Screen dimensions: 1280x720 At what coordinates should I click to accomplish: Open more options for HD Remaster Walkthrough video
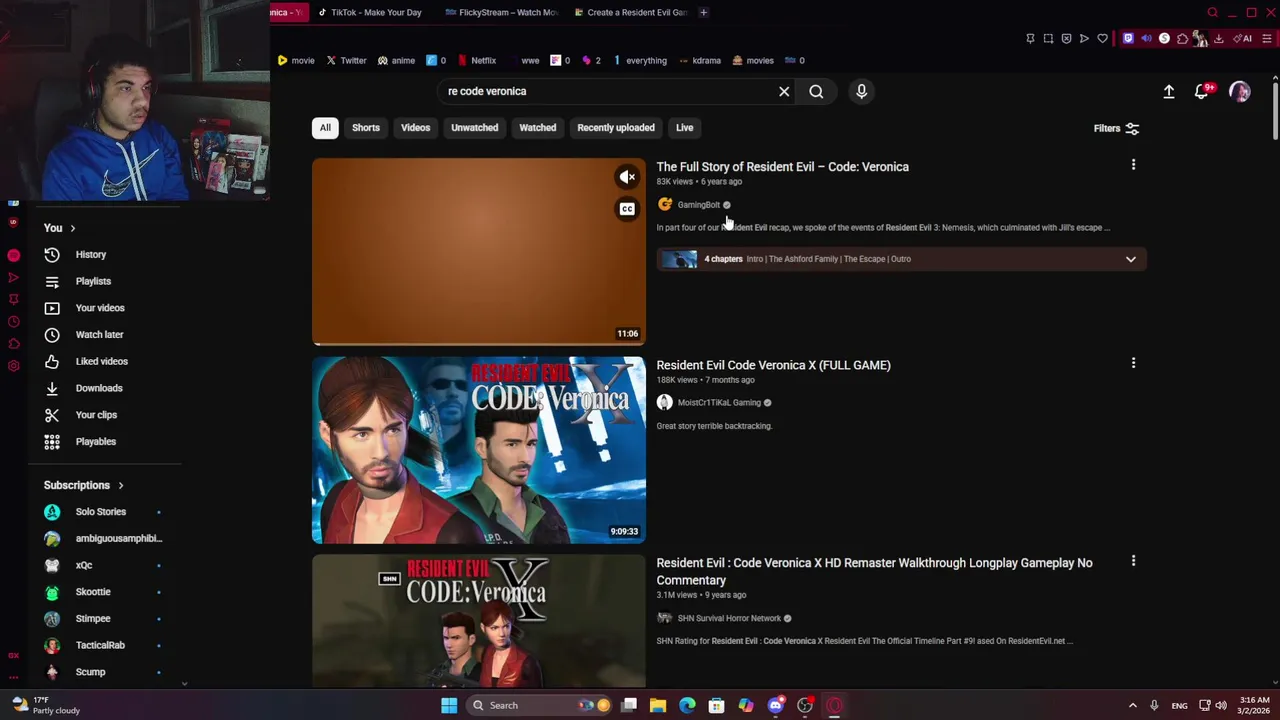tap(1133, 561)
